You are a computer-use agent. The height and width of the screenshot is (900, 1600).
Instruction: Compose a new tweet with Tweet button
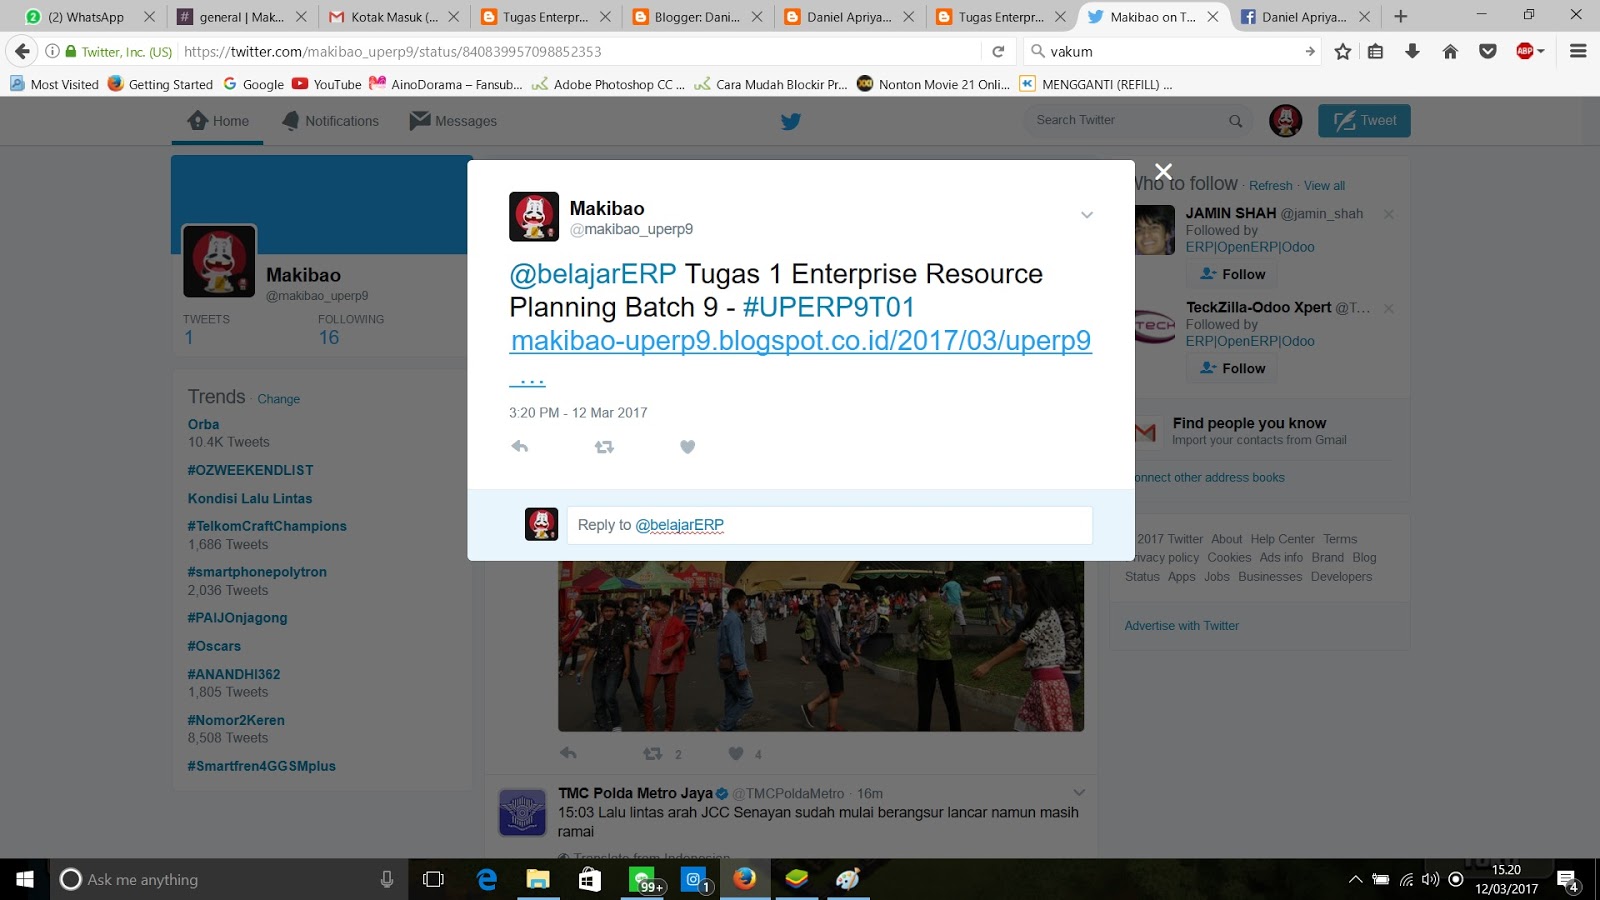tap(1364, 121)
